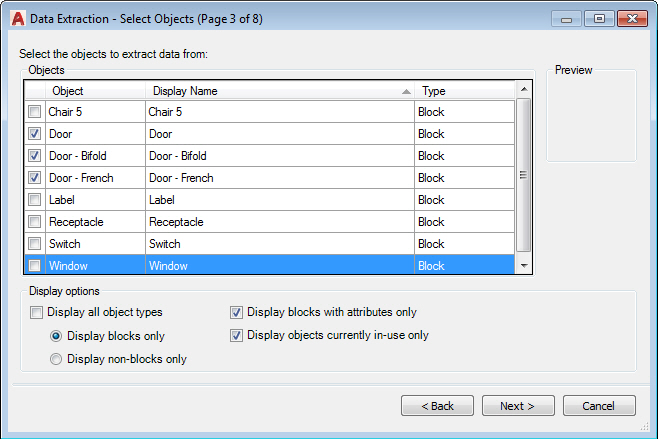Uncheck the Door row checkbox
658x439 pixels.
tap(34, 134)
